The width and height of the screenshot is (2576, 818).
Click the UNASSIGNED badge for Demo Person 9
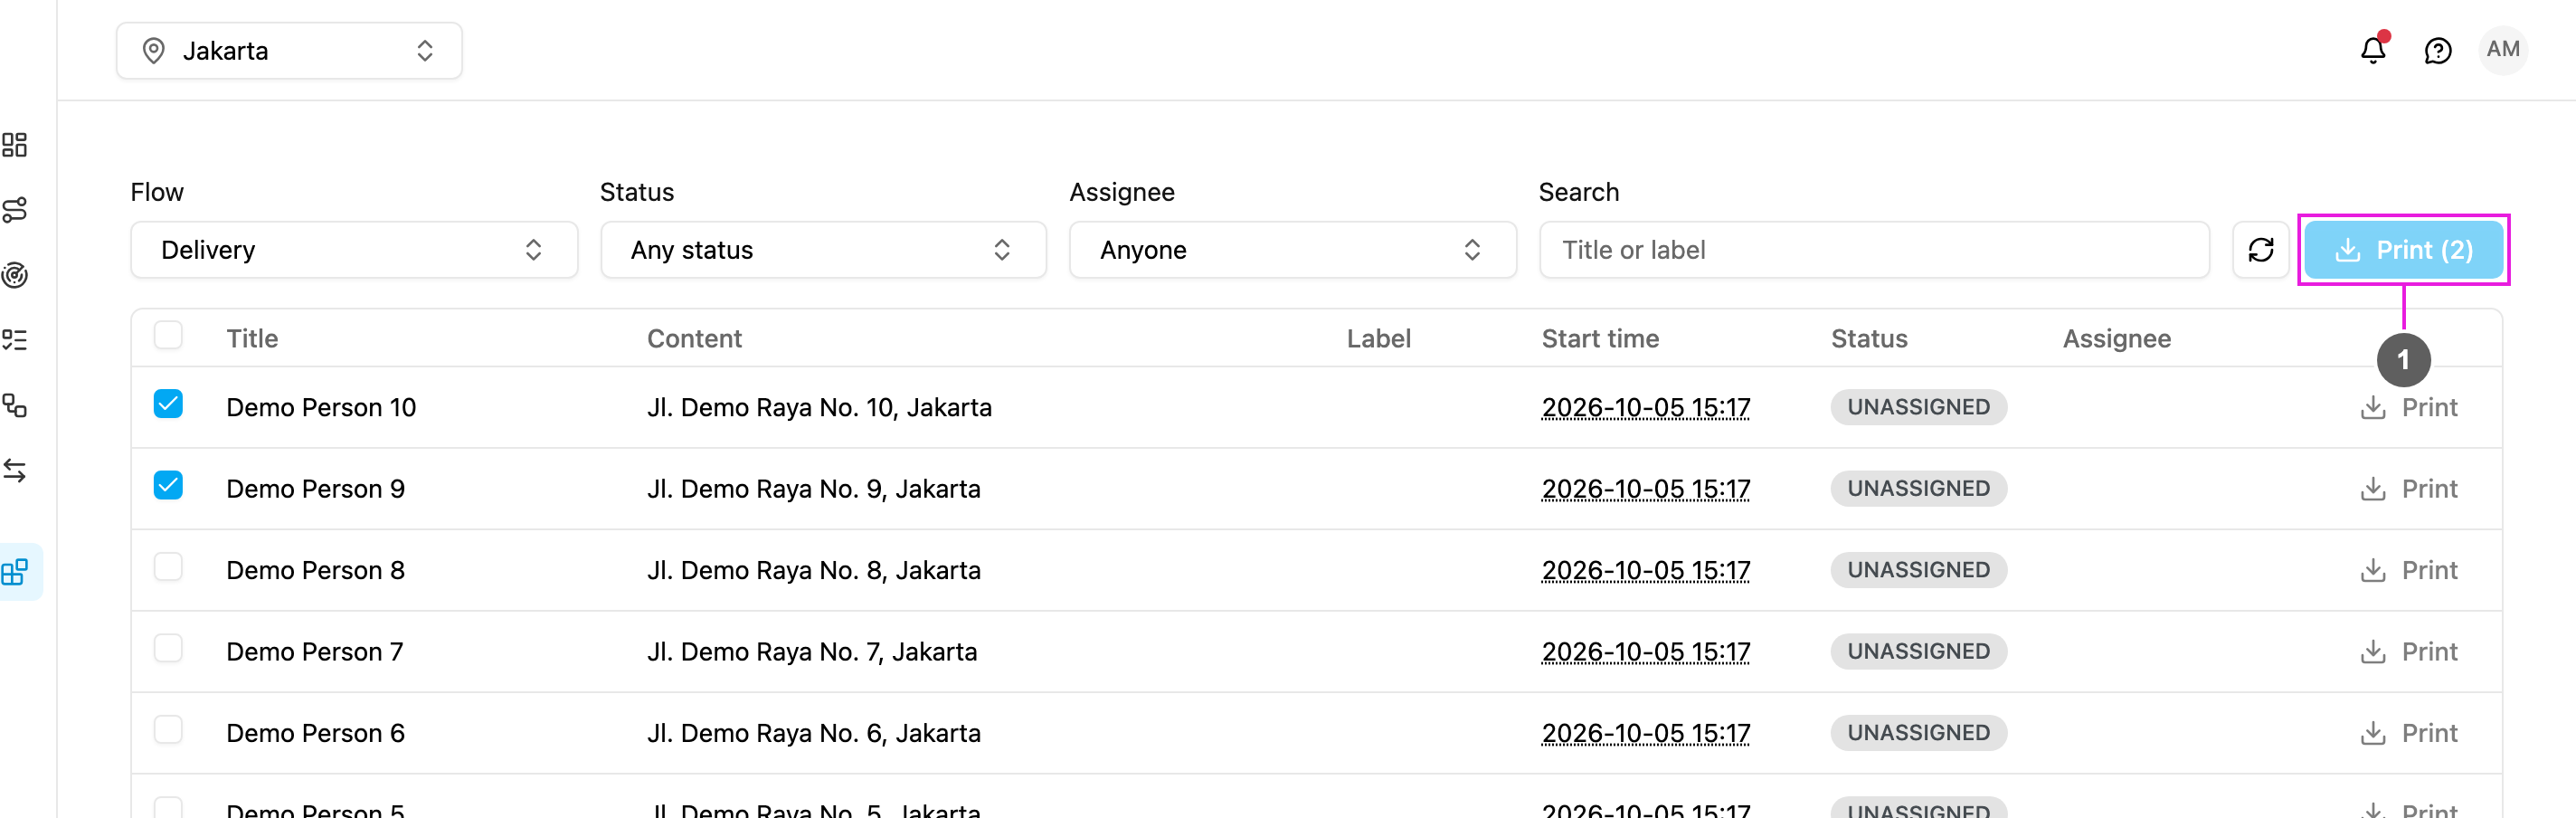tap(1918, 488)
